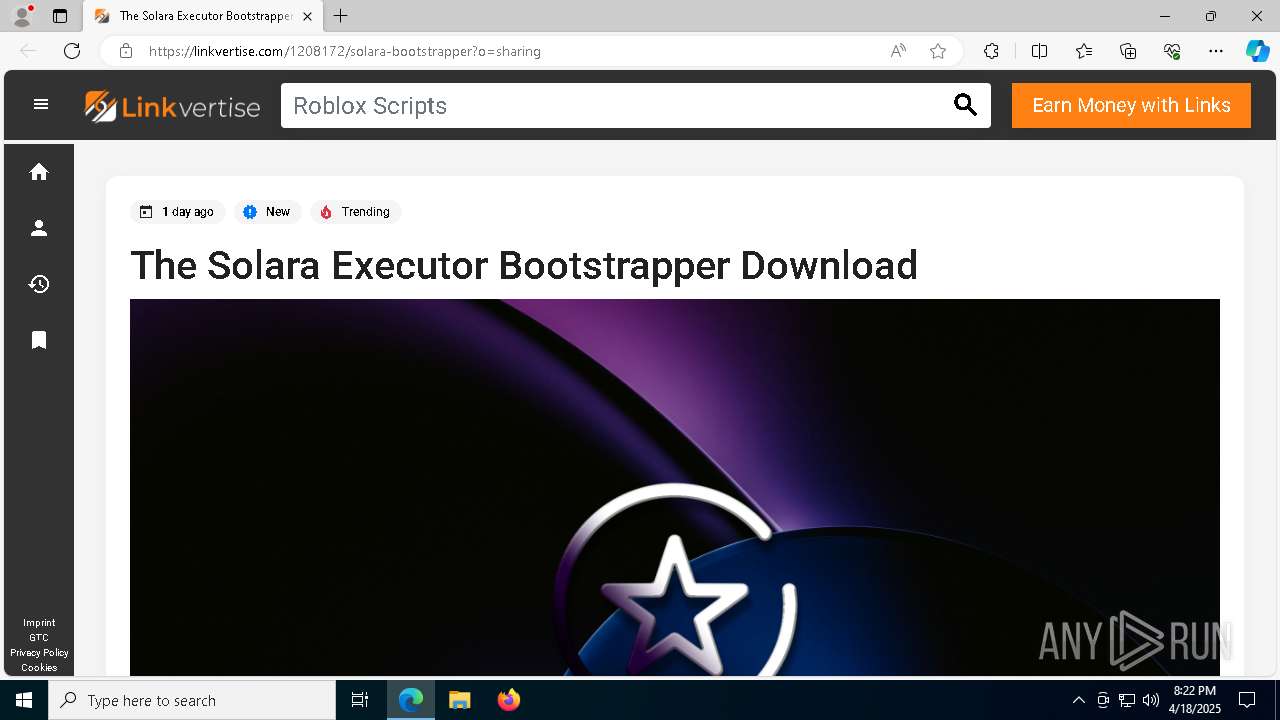
Task: Open a new browser tab
Action: (341, 16)
